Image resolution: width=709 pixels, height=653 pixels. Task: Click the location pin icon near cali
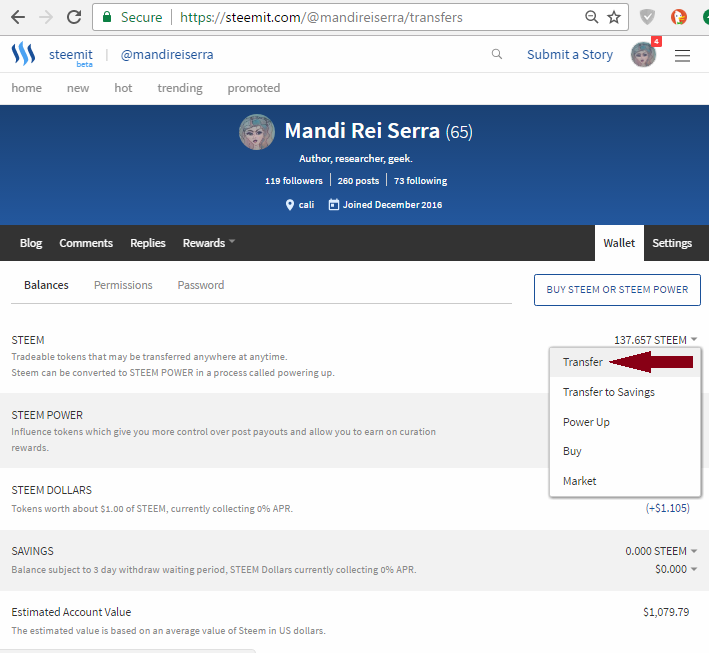pos(290,205)
